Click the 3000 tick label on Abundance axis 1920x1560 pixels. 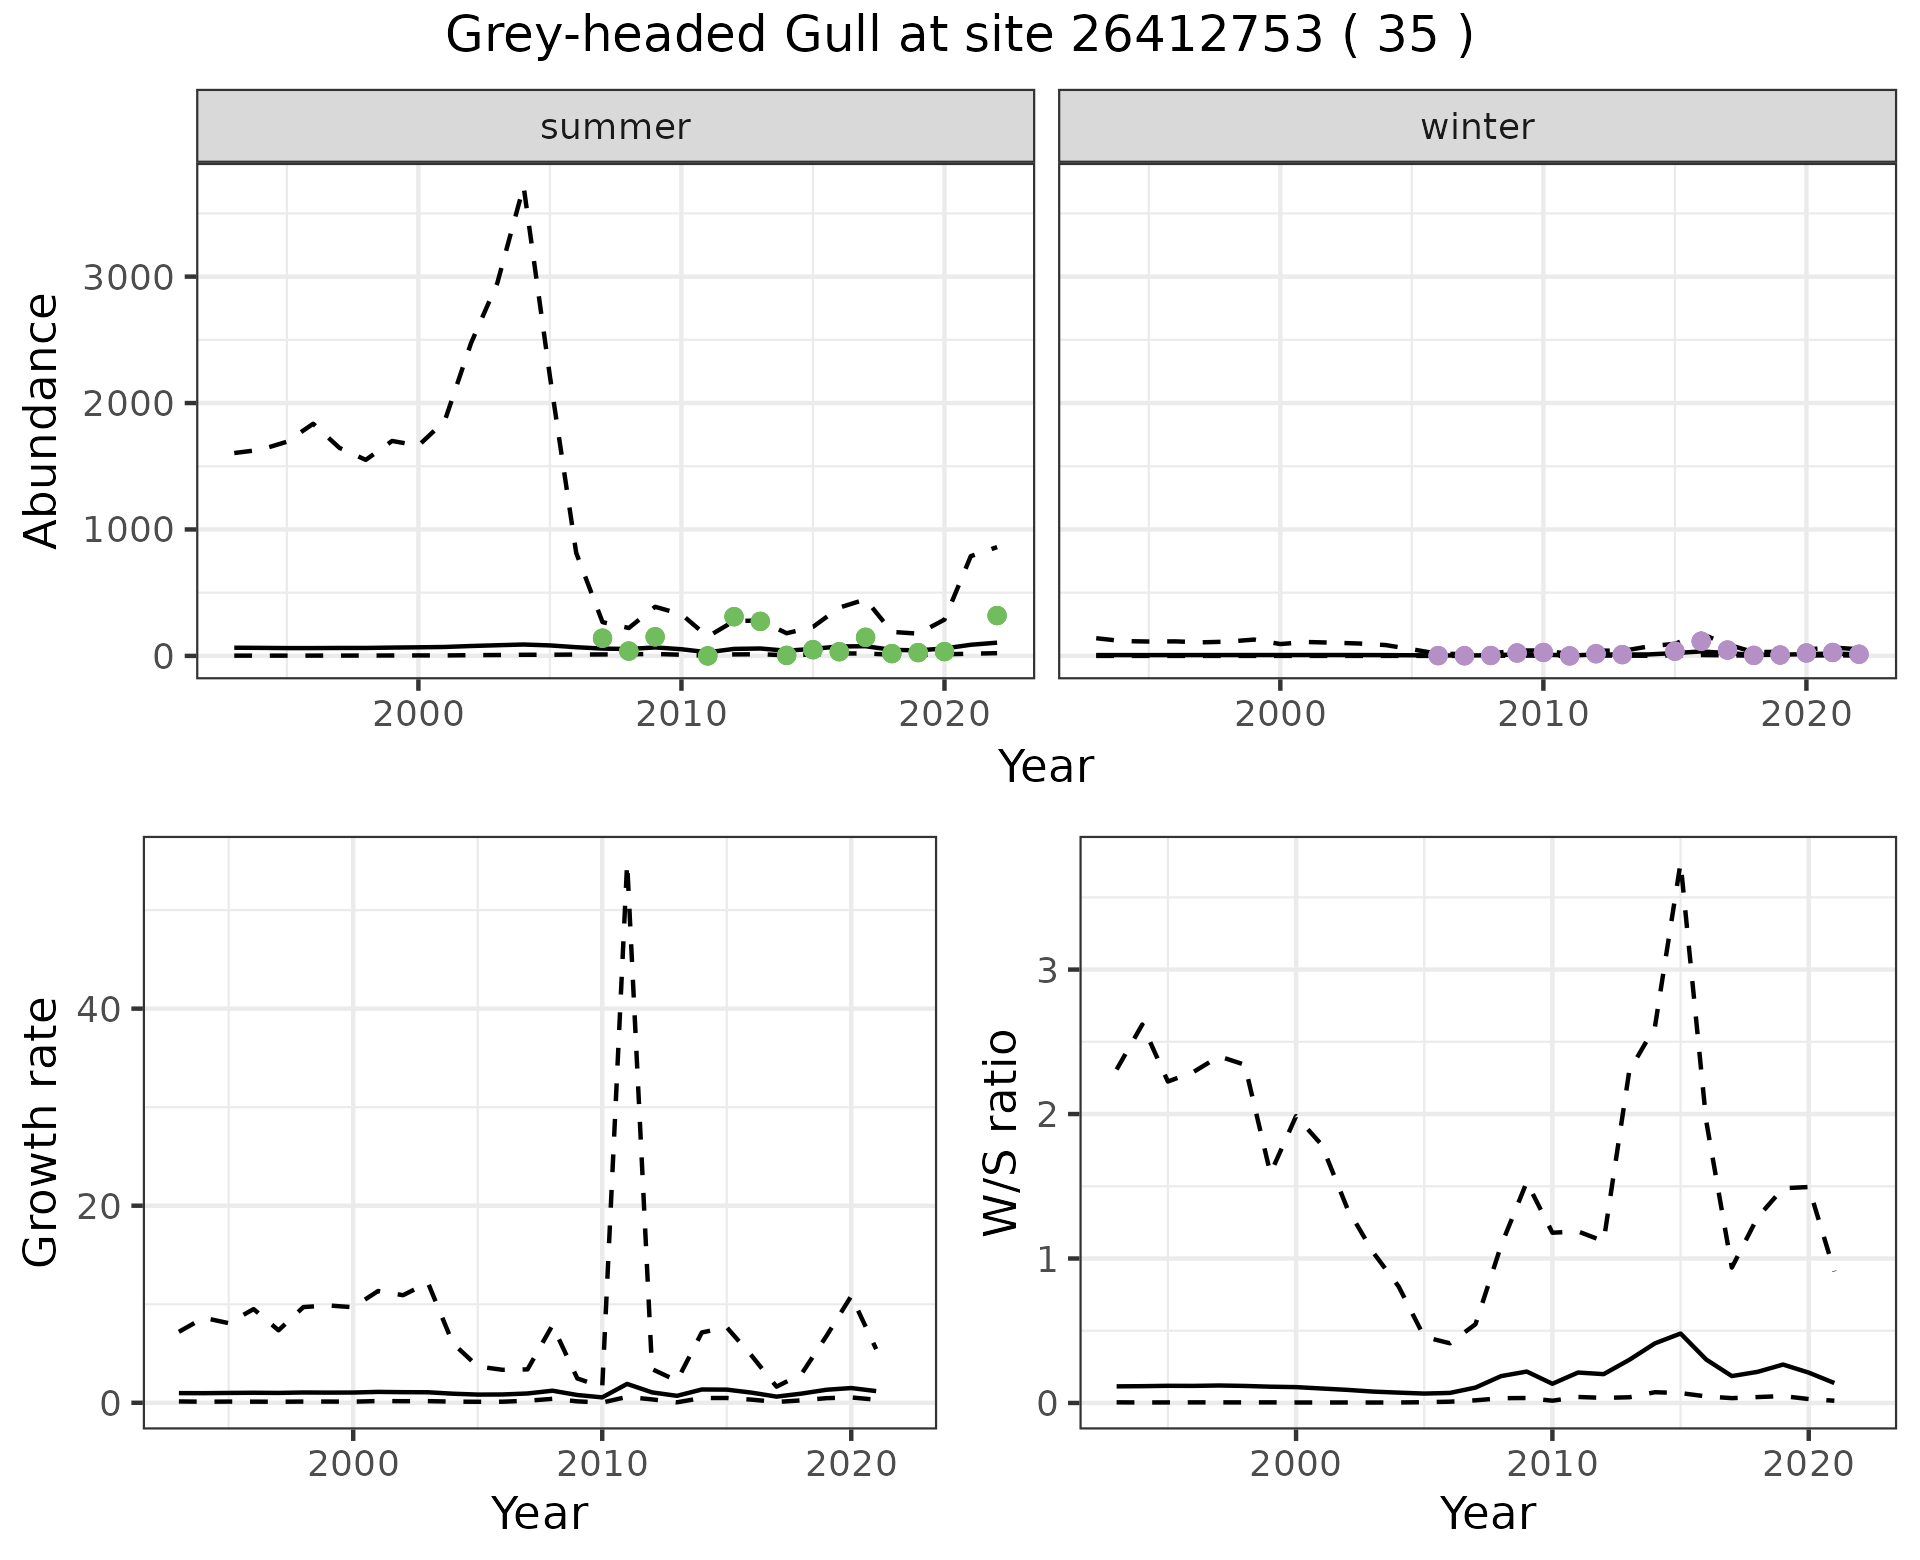[x=128, y=277]
